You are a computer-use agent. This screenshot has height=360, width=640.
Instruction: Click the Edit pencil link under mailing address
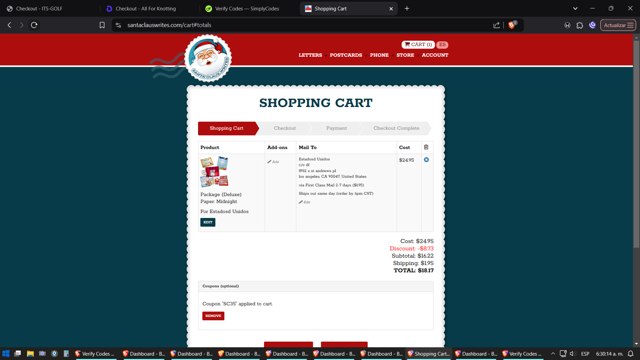[x=304, y=202]
